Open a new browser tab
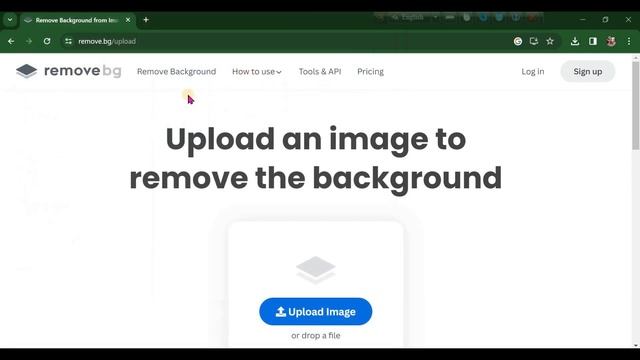Image resolution: width=640 pixels, height=360 pixels. [146, 20]
